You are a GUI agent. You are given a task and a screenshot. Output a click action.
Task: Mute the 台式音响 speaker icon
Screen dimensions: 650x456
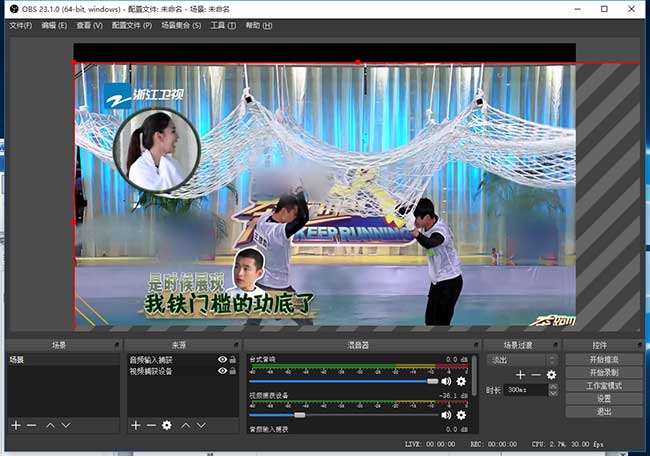[x=446, y=381]
